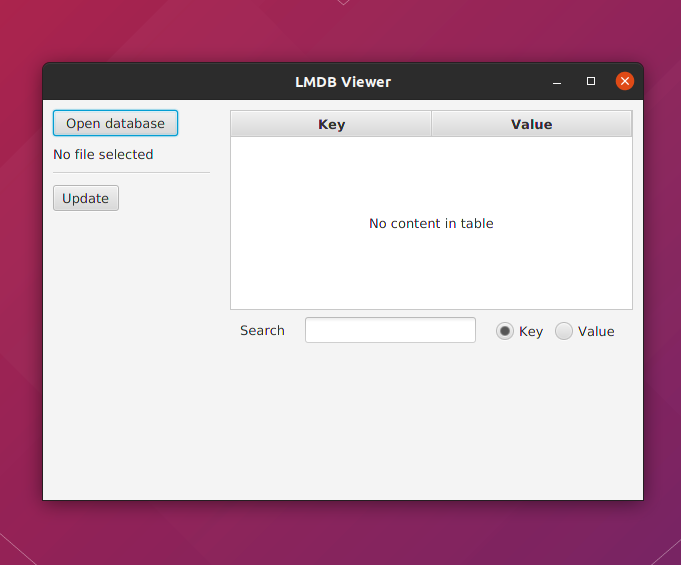681x565 pixels.
Task: Open the database file chooser
Action: 115,123
